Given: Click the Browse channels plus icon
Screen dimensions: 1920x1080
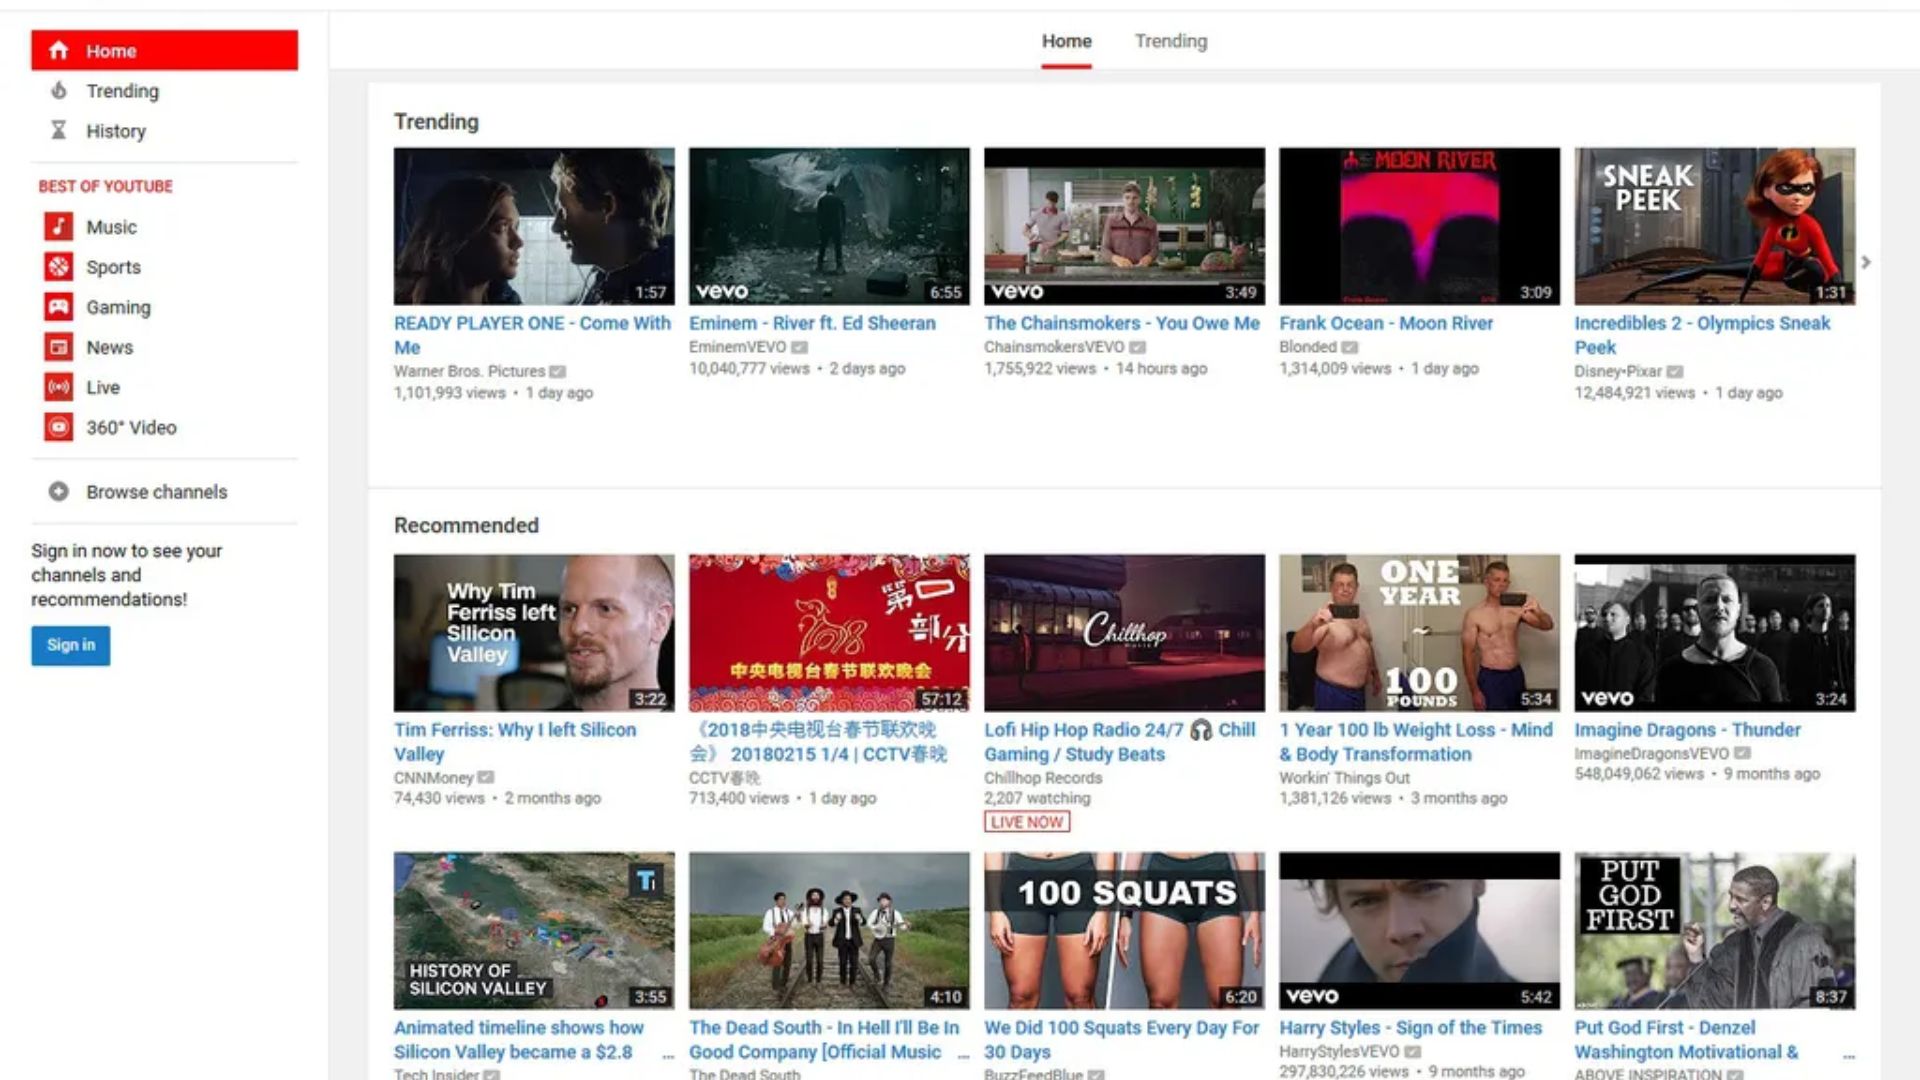Looking at the screenshot, I should pos(59,491).
